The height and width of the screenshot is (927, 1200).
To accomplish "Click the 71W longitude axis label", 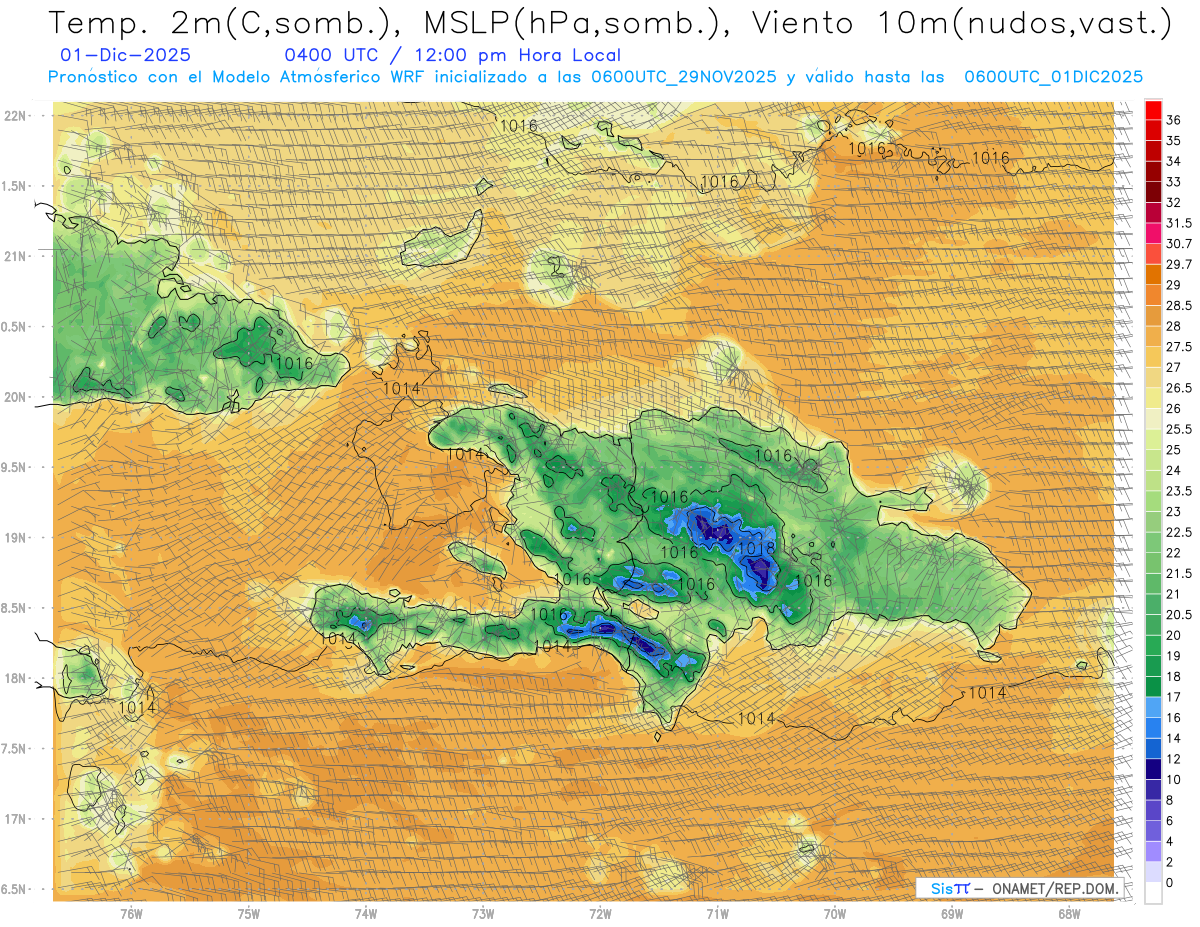I will [x=717, y=914].
